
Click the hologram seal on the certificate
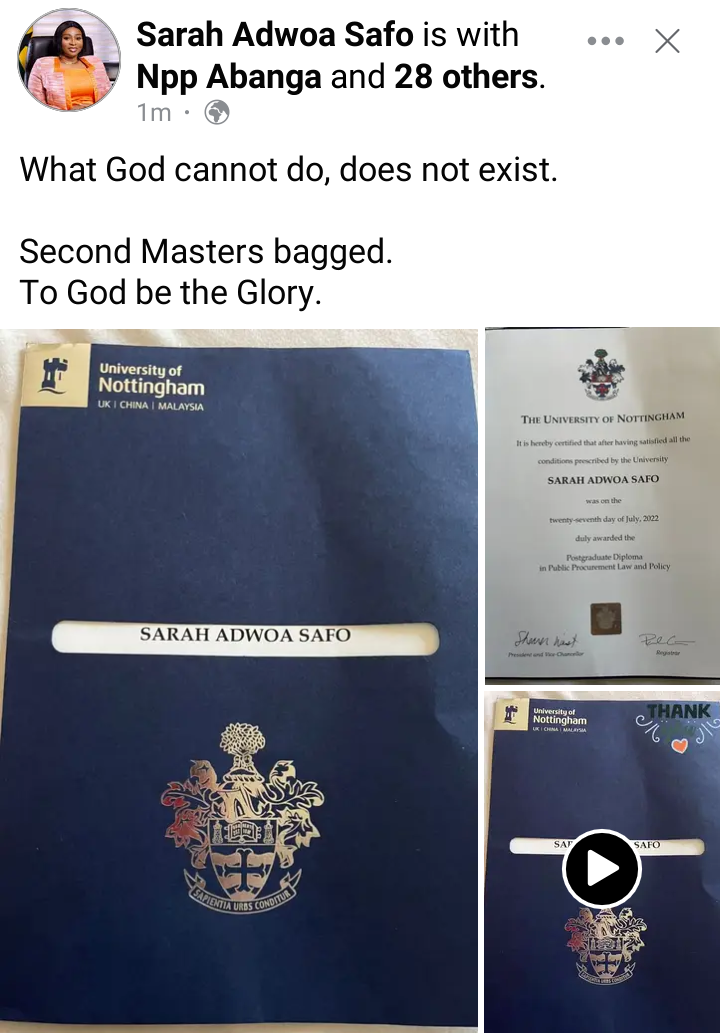[605, 618]
